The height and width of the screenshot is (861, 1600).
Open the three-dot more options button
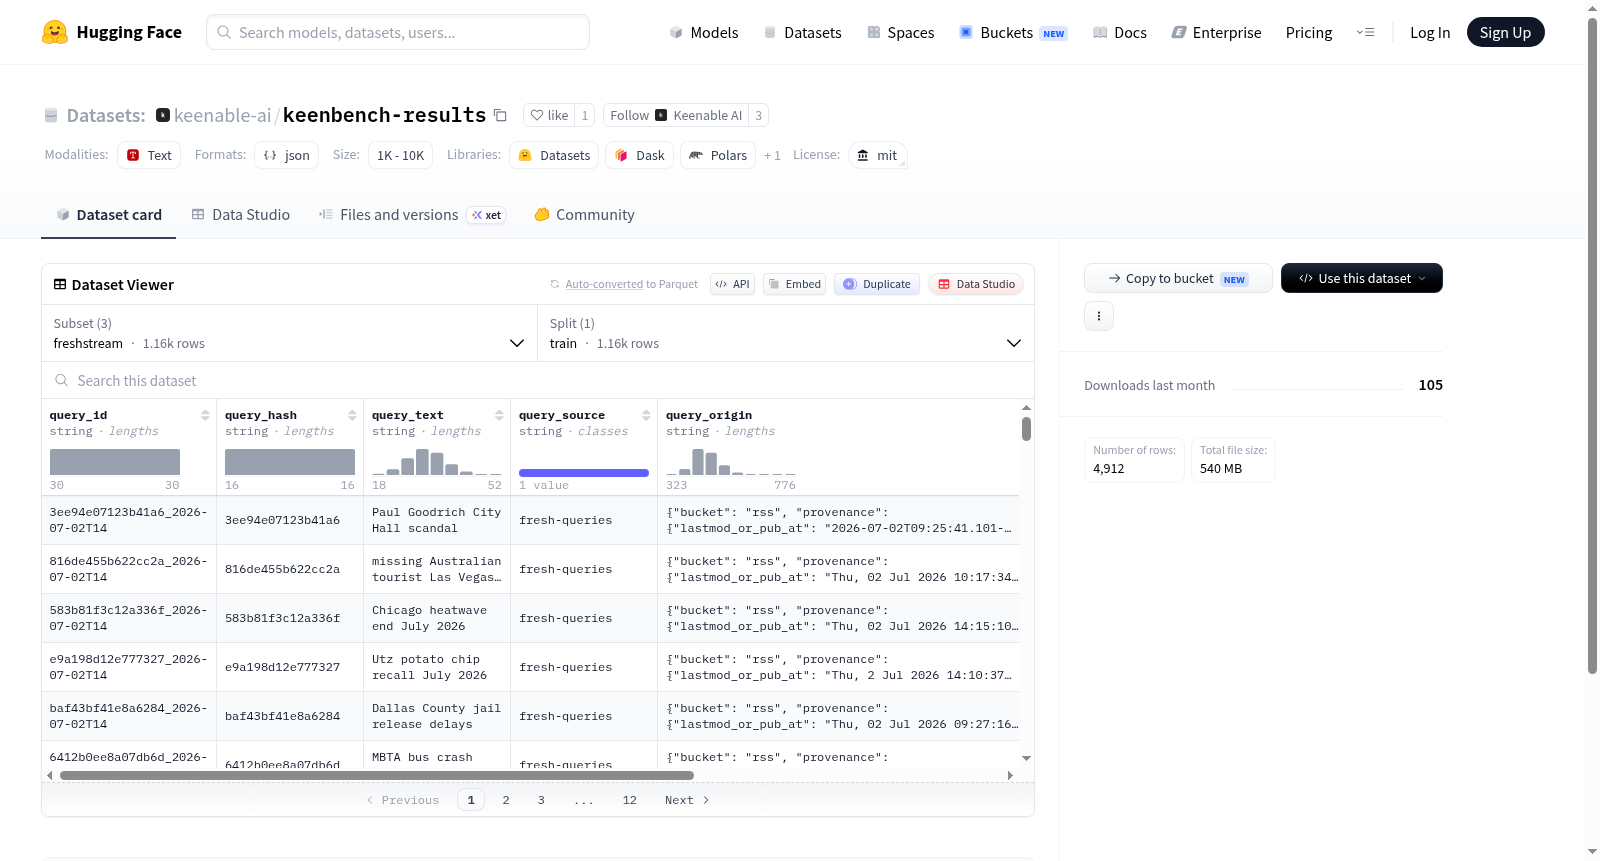[x=1099, y=316]
